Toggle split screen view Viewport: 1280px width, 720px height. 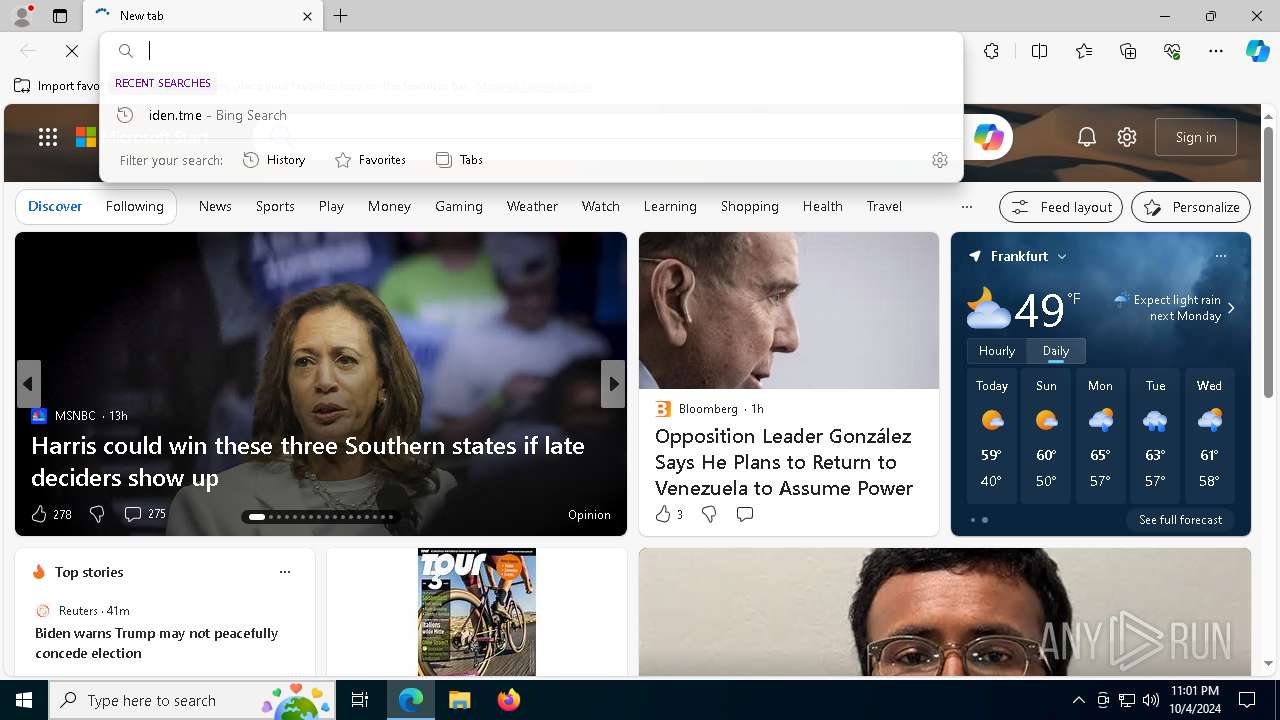[x=1039, y=51]
